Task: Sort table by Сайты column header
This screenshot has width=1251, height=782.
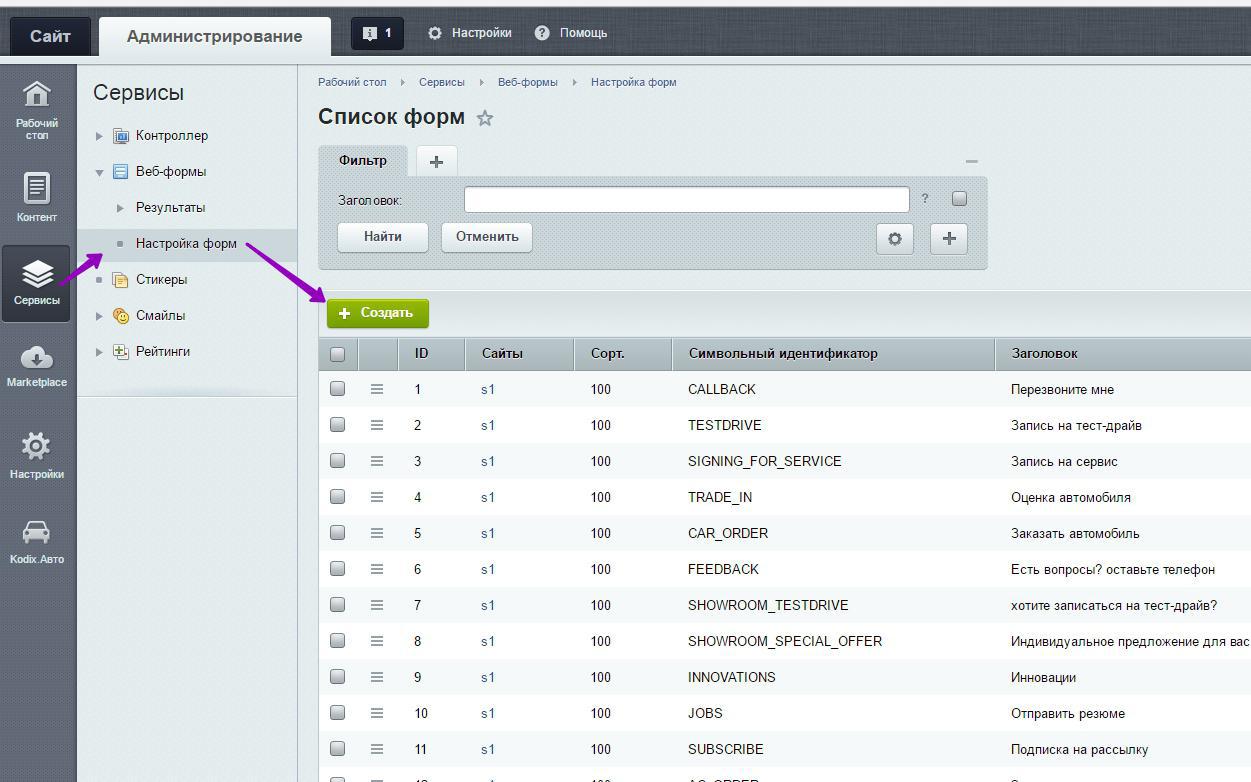Action: (x=520, y=353)
